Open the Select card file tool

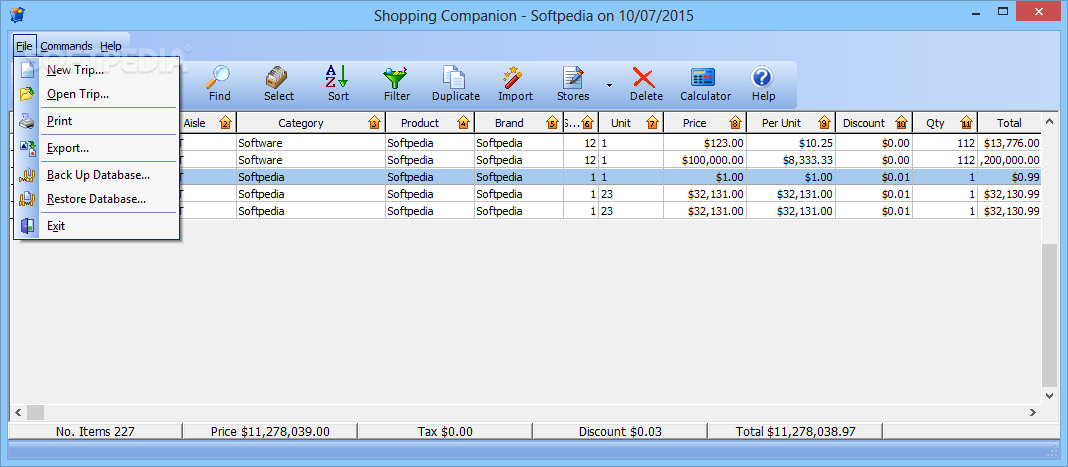click(x=279, y=76)
